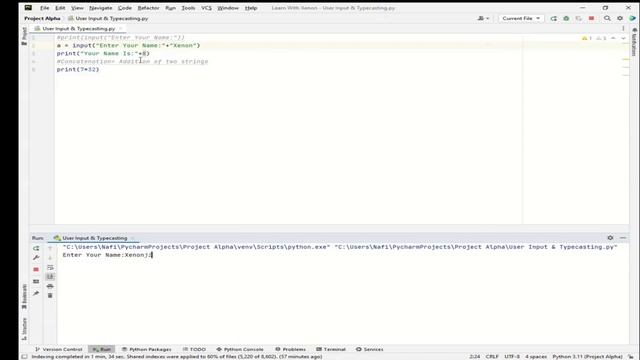Go to next highlighted error arrow
This screenshot has width=640, height=360.
pyautogui.click(x=623, y=38)
